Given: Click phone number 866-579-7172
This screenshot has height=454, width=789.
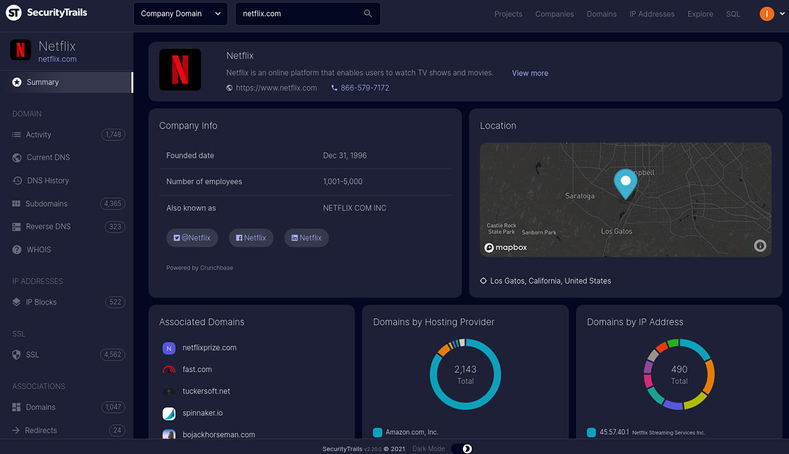Looking at the screenshot, I should point(365,88).
